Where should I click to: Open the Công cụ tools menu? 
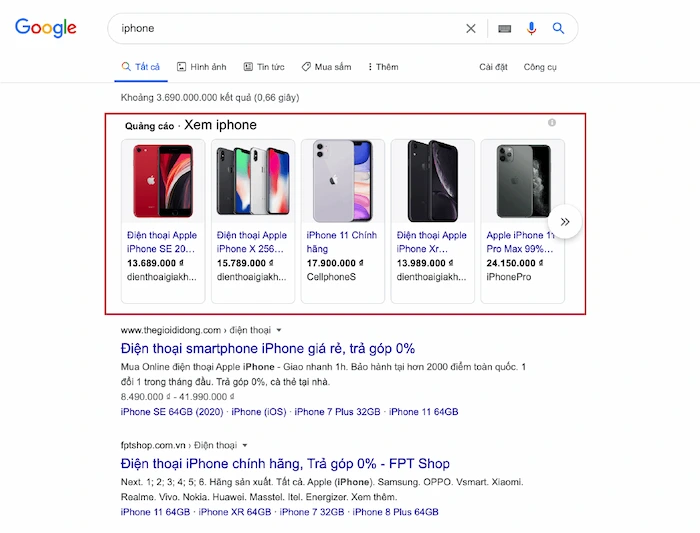[540, 67]
